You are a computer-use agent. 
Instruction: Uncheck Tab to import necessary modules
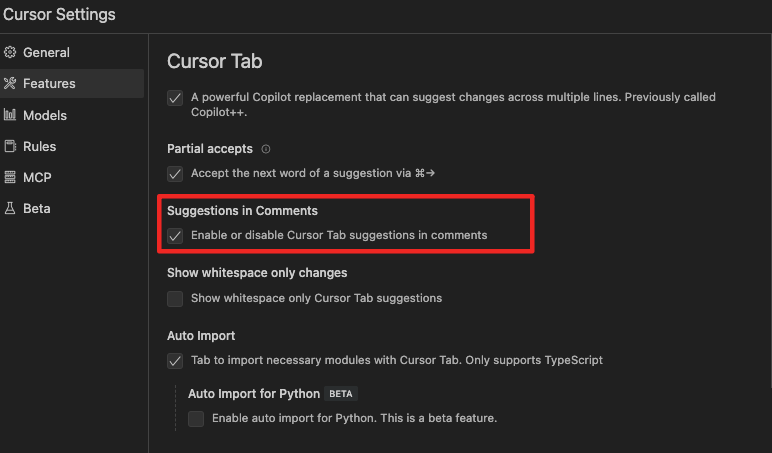[x=175, y=360]
